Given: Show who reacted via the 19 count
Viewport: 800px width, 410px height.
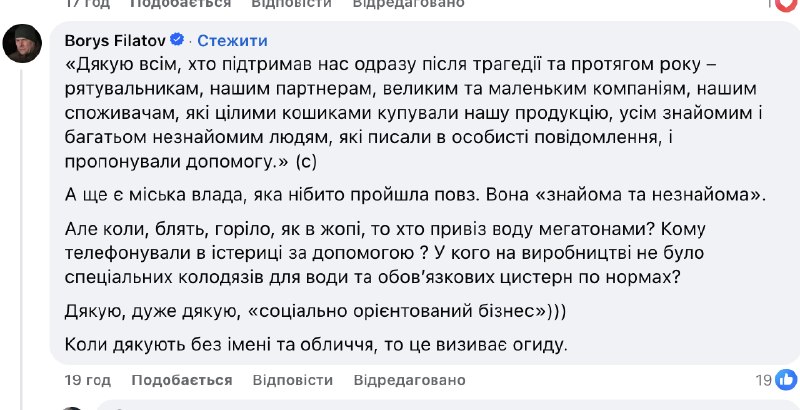Looking at the screenshot, I should click(764, 380).
